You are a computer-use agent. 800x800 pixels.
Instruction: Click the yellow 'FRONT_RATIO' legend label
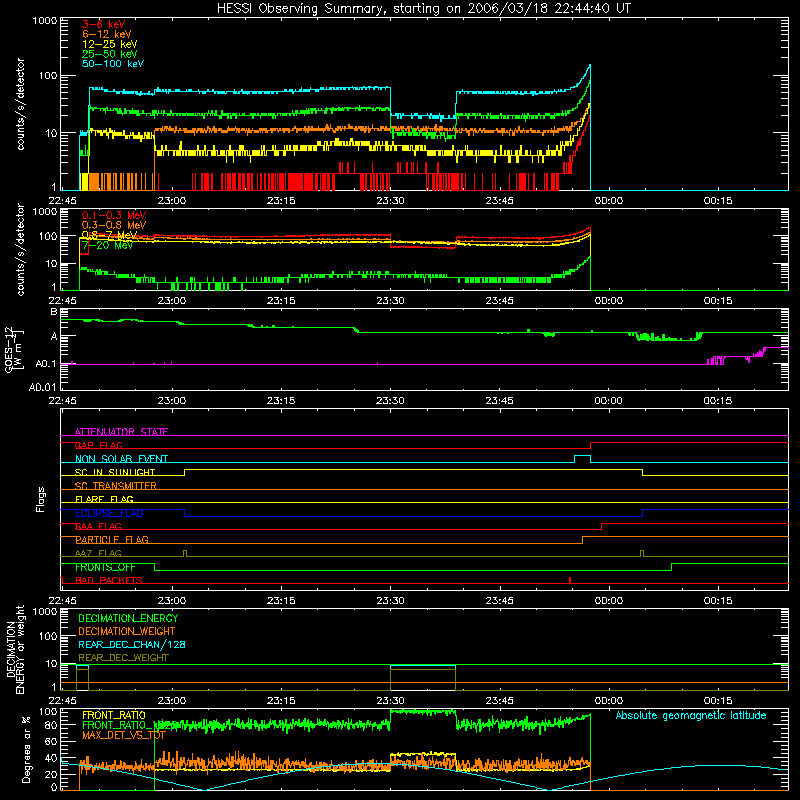(114, 715)
